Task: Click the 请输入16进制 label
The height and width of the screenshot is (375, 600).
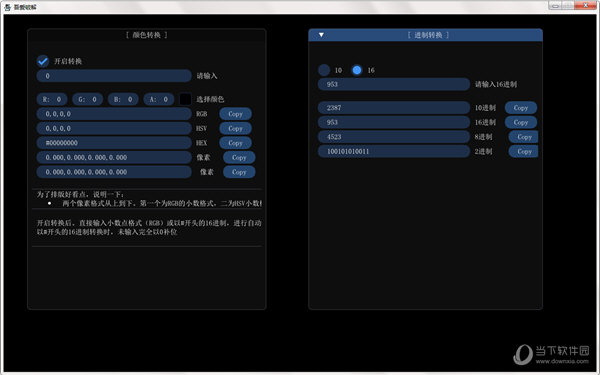Action: (x=496, y=84)
